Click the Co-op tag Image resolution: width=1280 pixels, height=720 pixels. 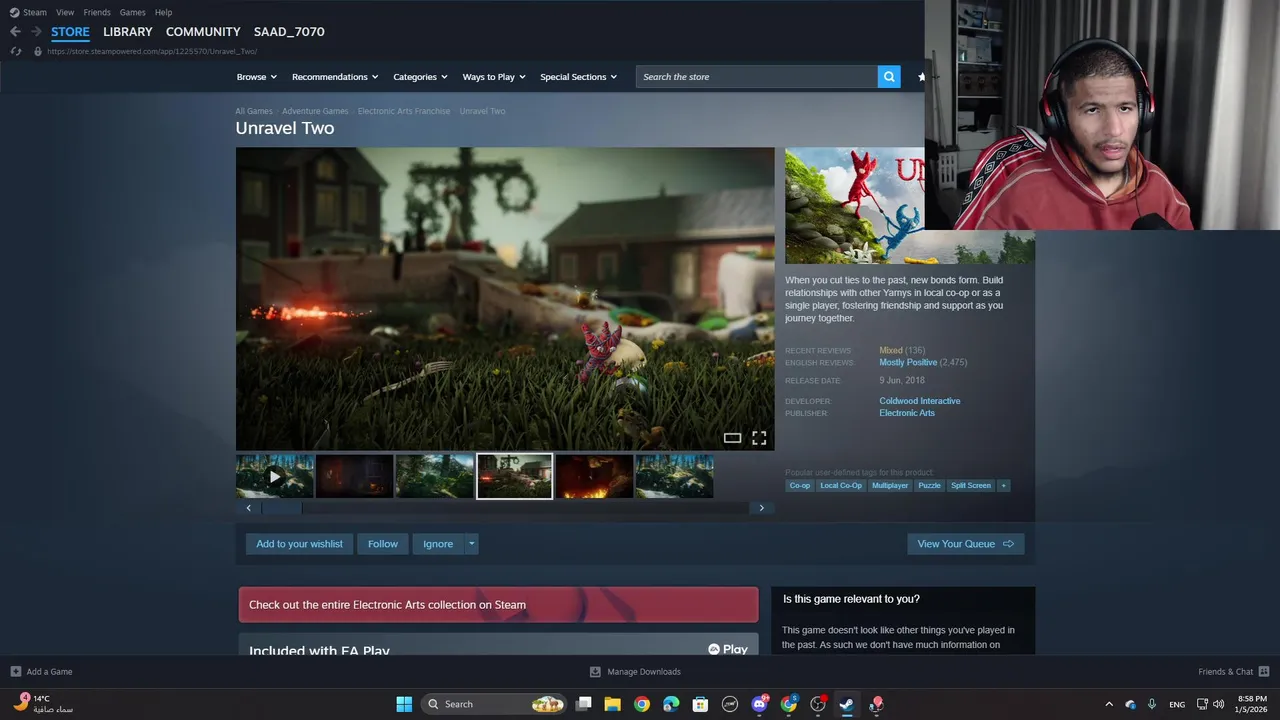pyautogui.click(x=800, y=486)
